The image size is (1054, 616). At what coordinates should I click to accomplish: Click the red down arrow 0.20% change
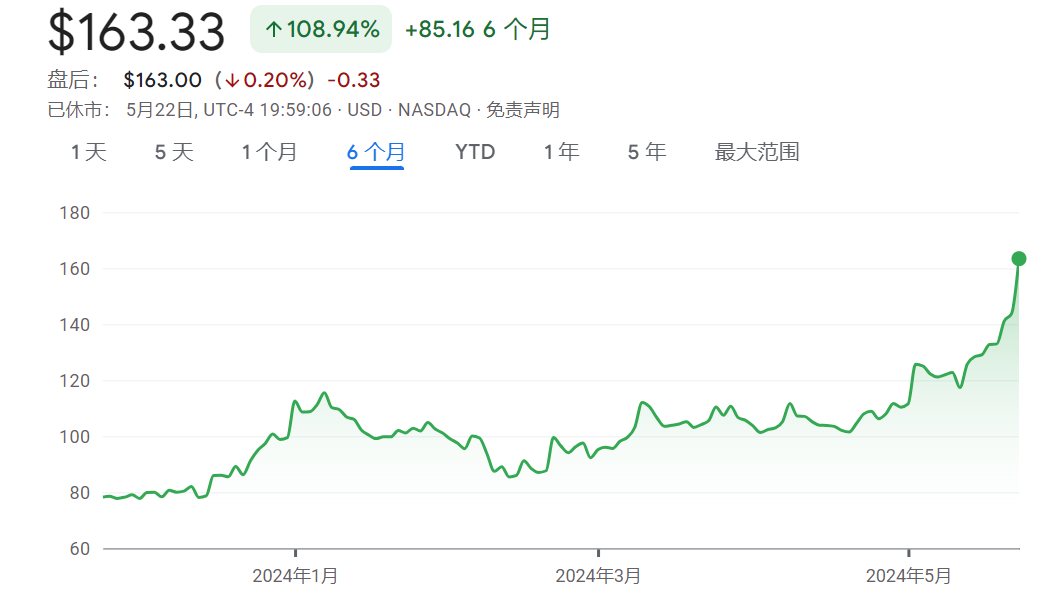[x=266, y=80]
